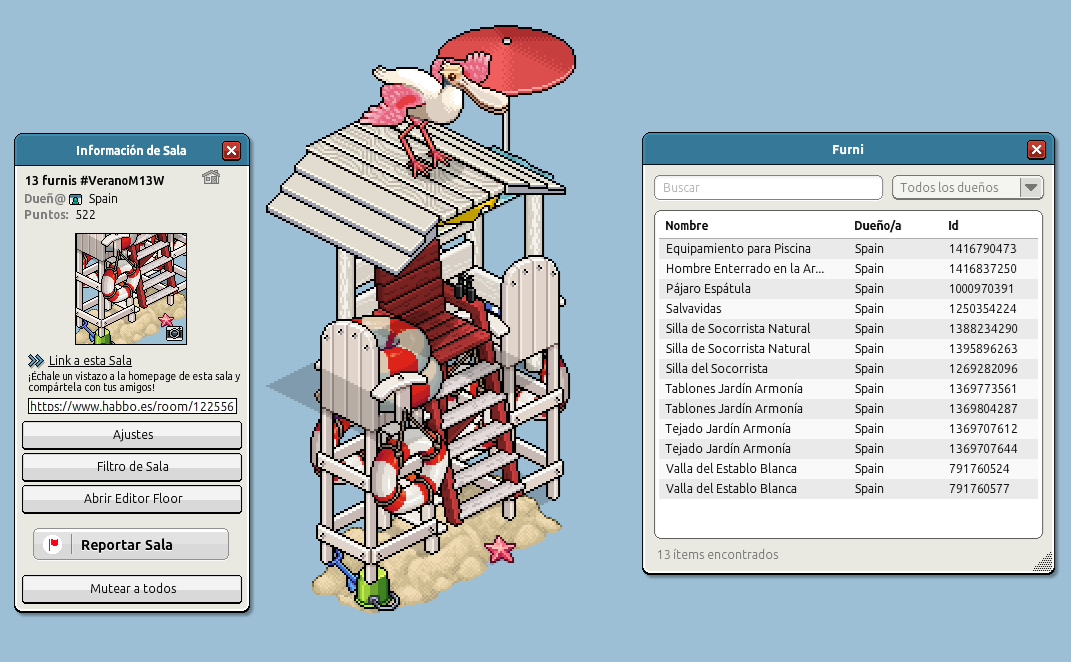Close the Furni window

click(x=1036, y=150)
